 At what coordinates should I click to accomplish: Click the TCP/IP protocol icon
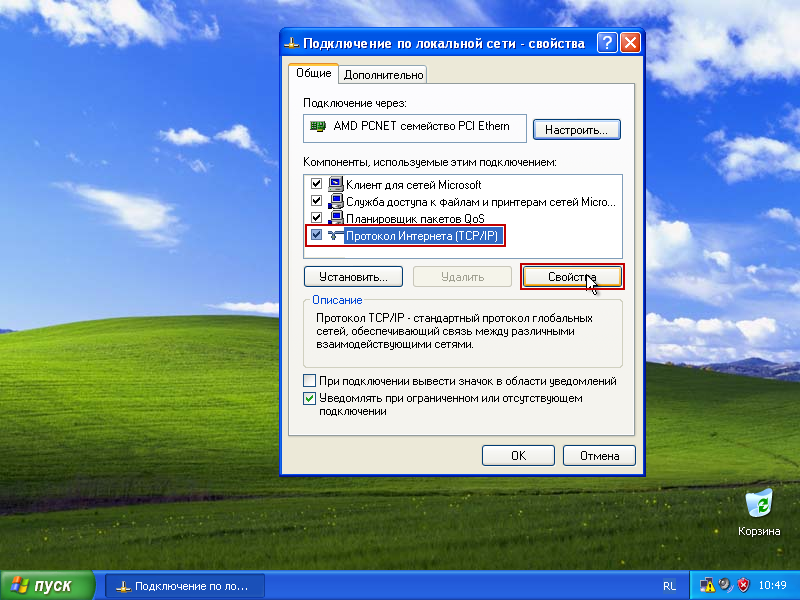click(x=336, y=235)
